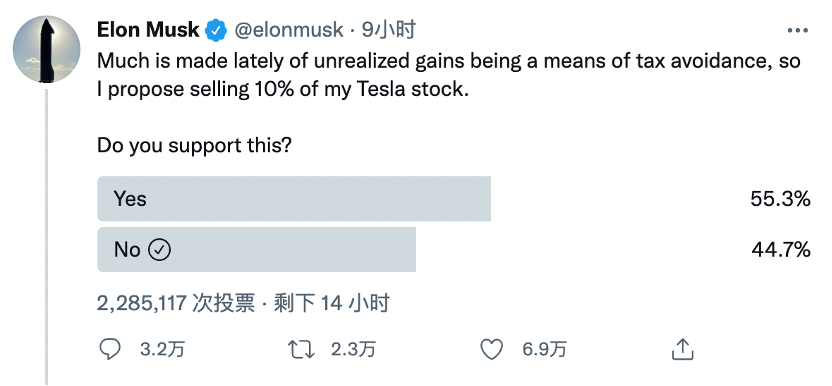Click the 9小时 timestamp

[x=388, y=30]
